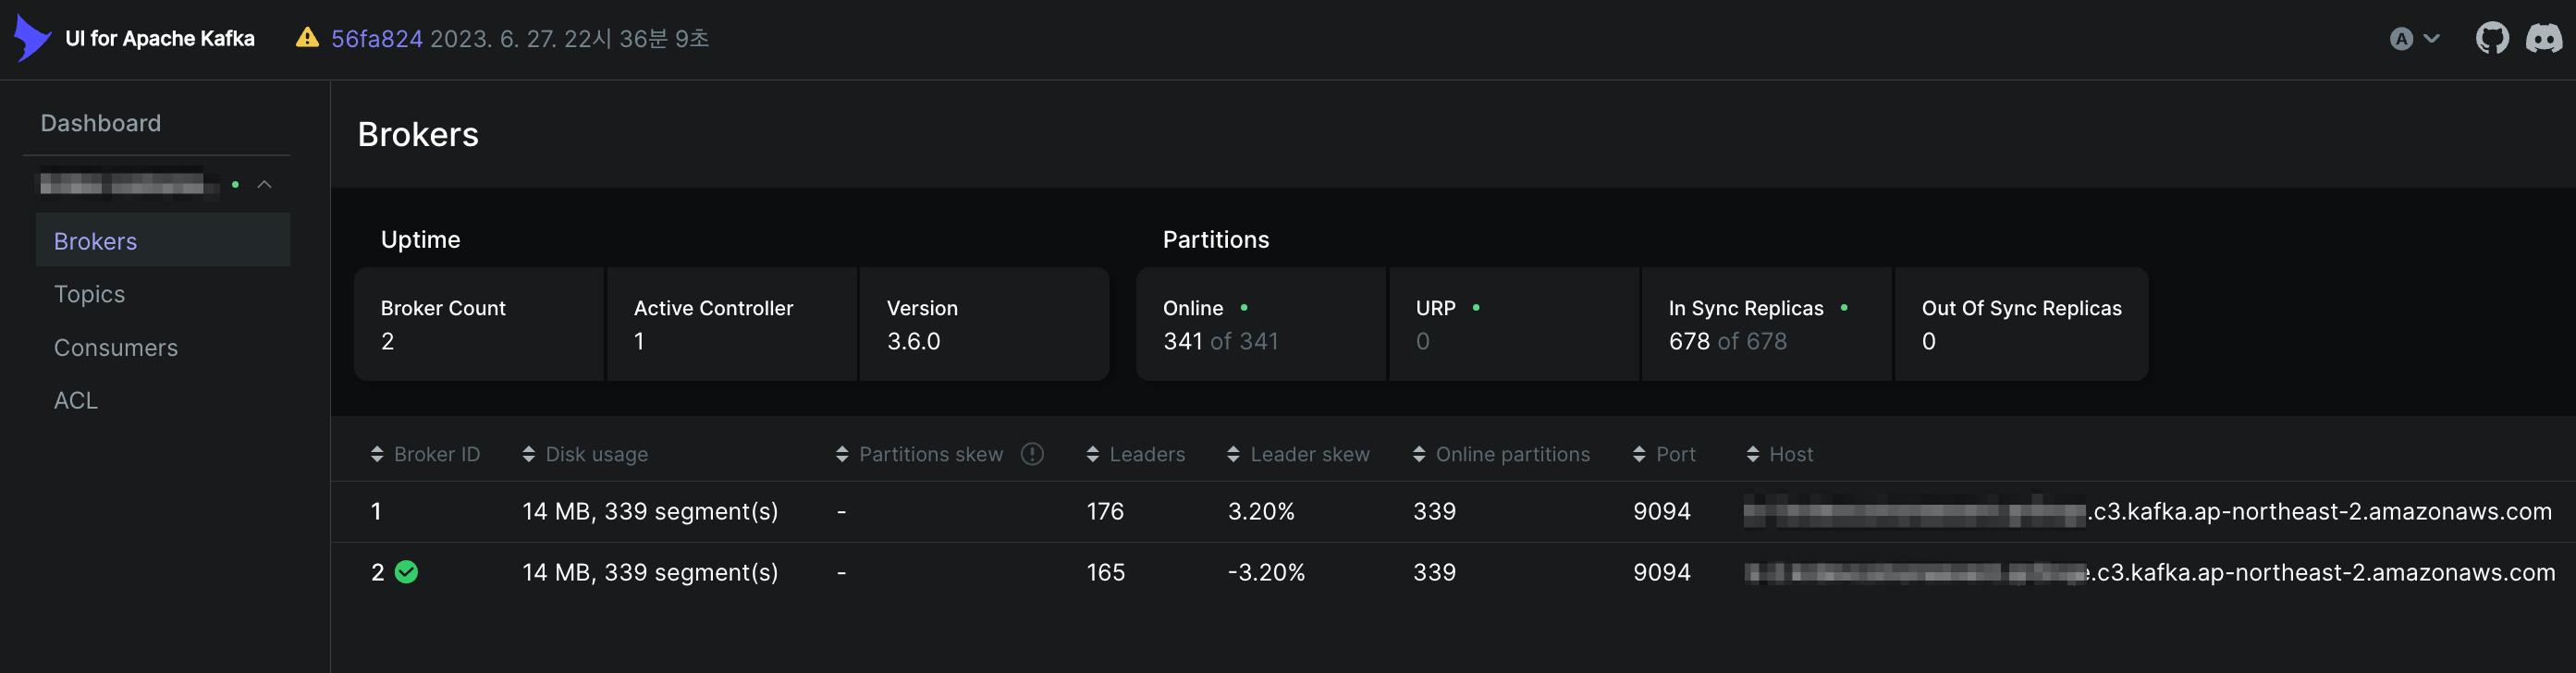Click the green checkmark on broker 2
Viewport: 2576px width, 673px height.
coord(406,572)
